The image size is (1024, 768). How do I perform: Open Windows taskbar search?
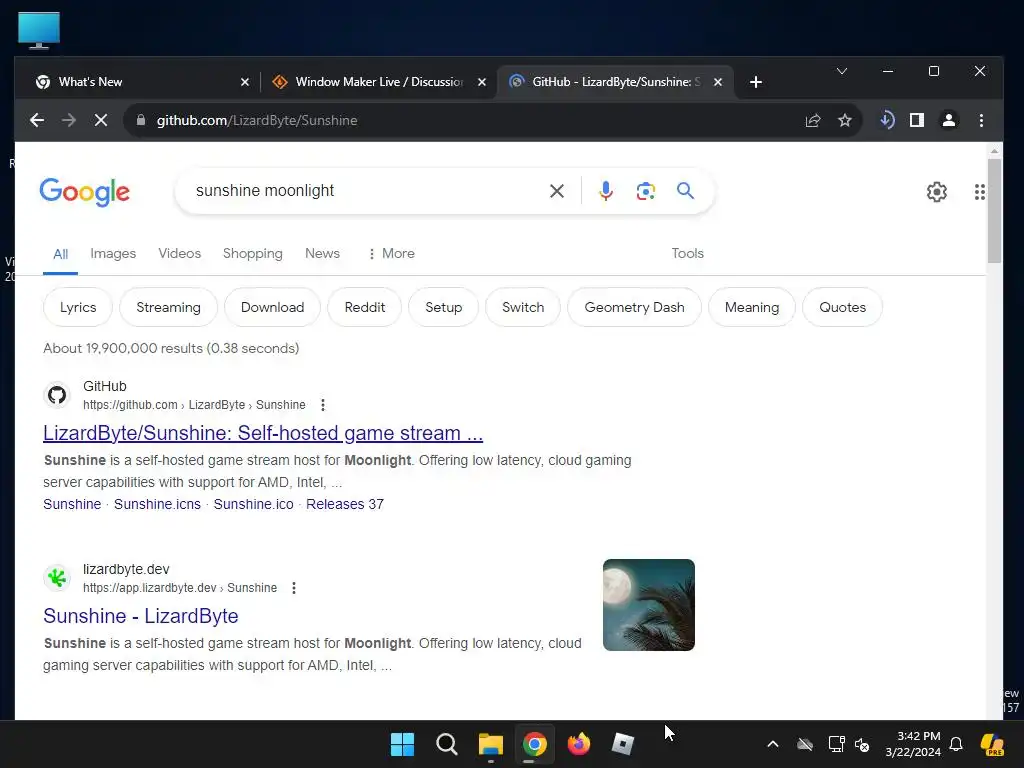pos(447,744)
